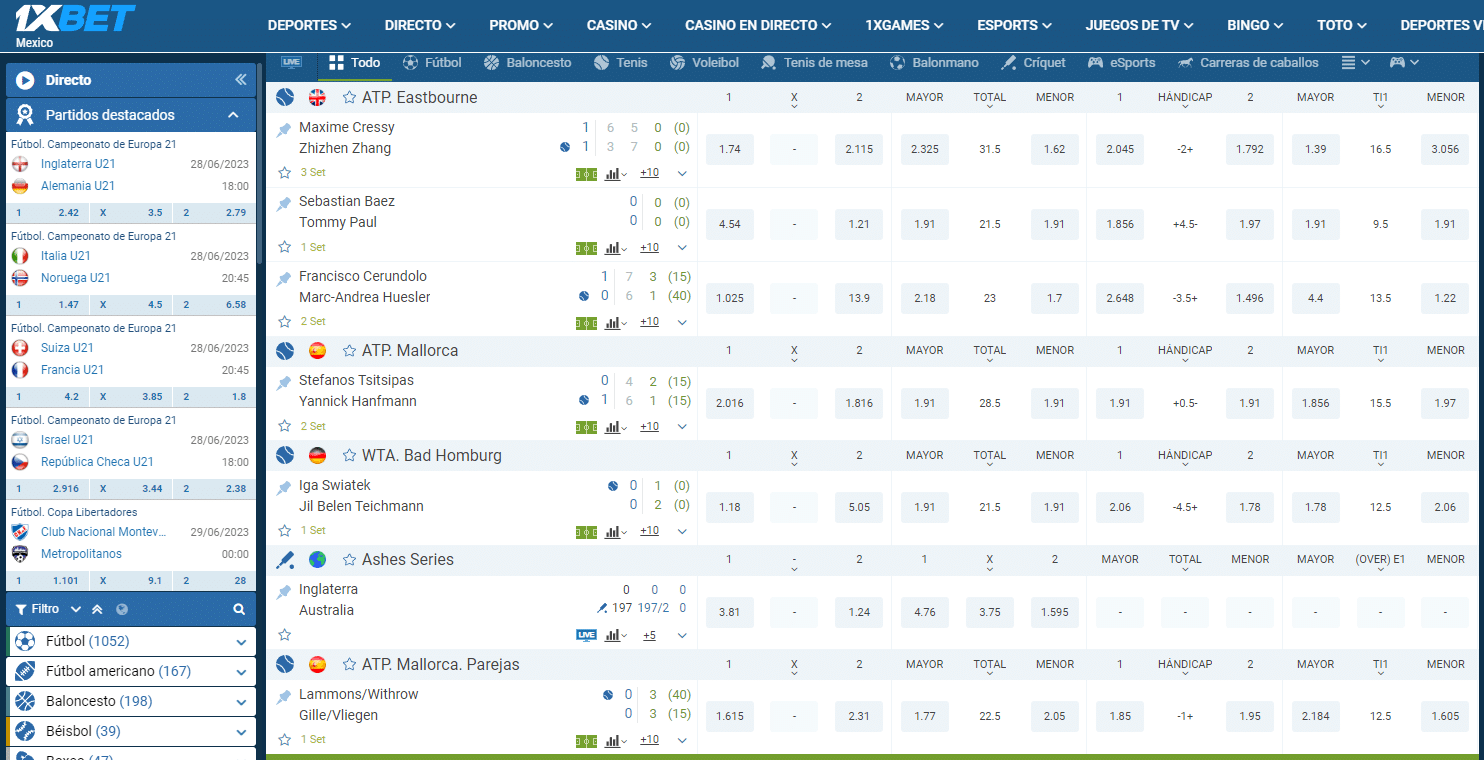Toggle favorite star for Iga Swiatek match
Screen dimensions: 1484x760
(285, 531)
